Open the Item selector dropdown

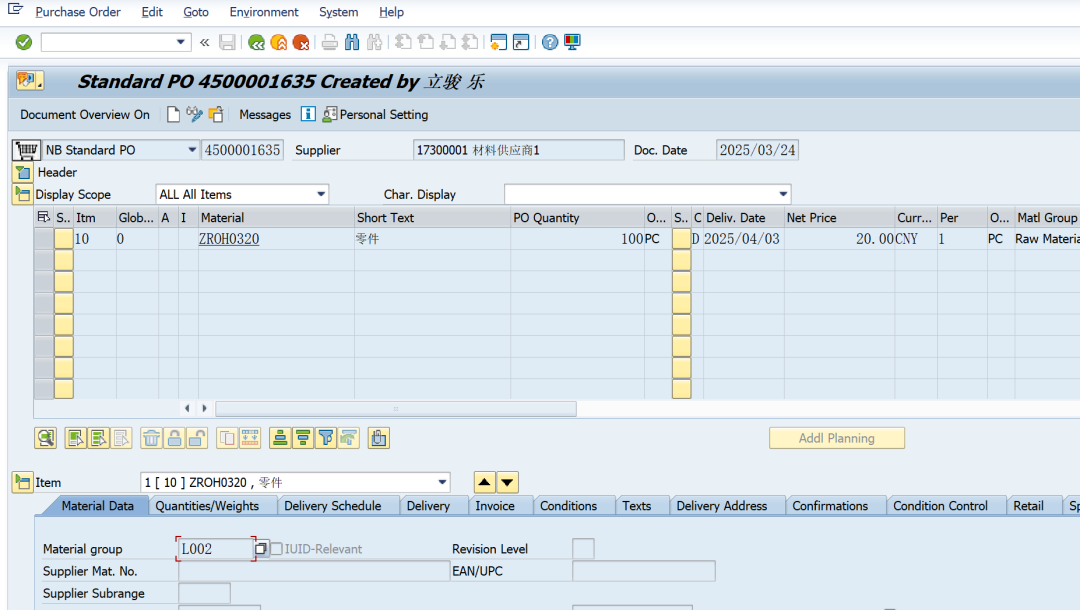[442, 483]
